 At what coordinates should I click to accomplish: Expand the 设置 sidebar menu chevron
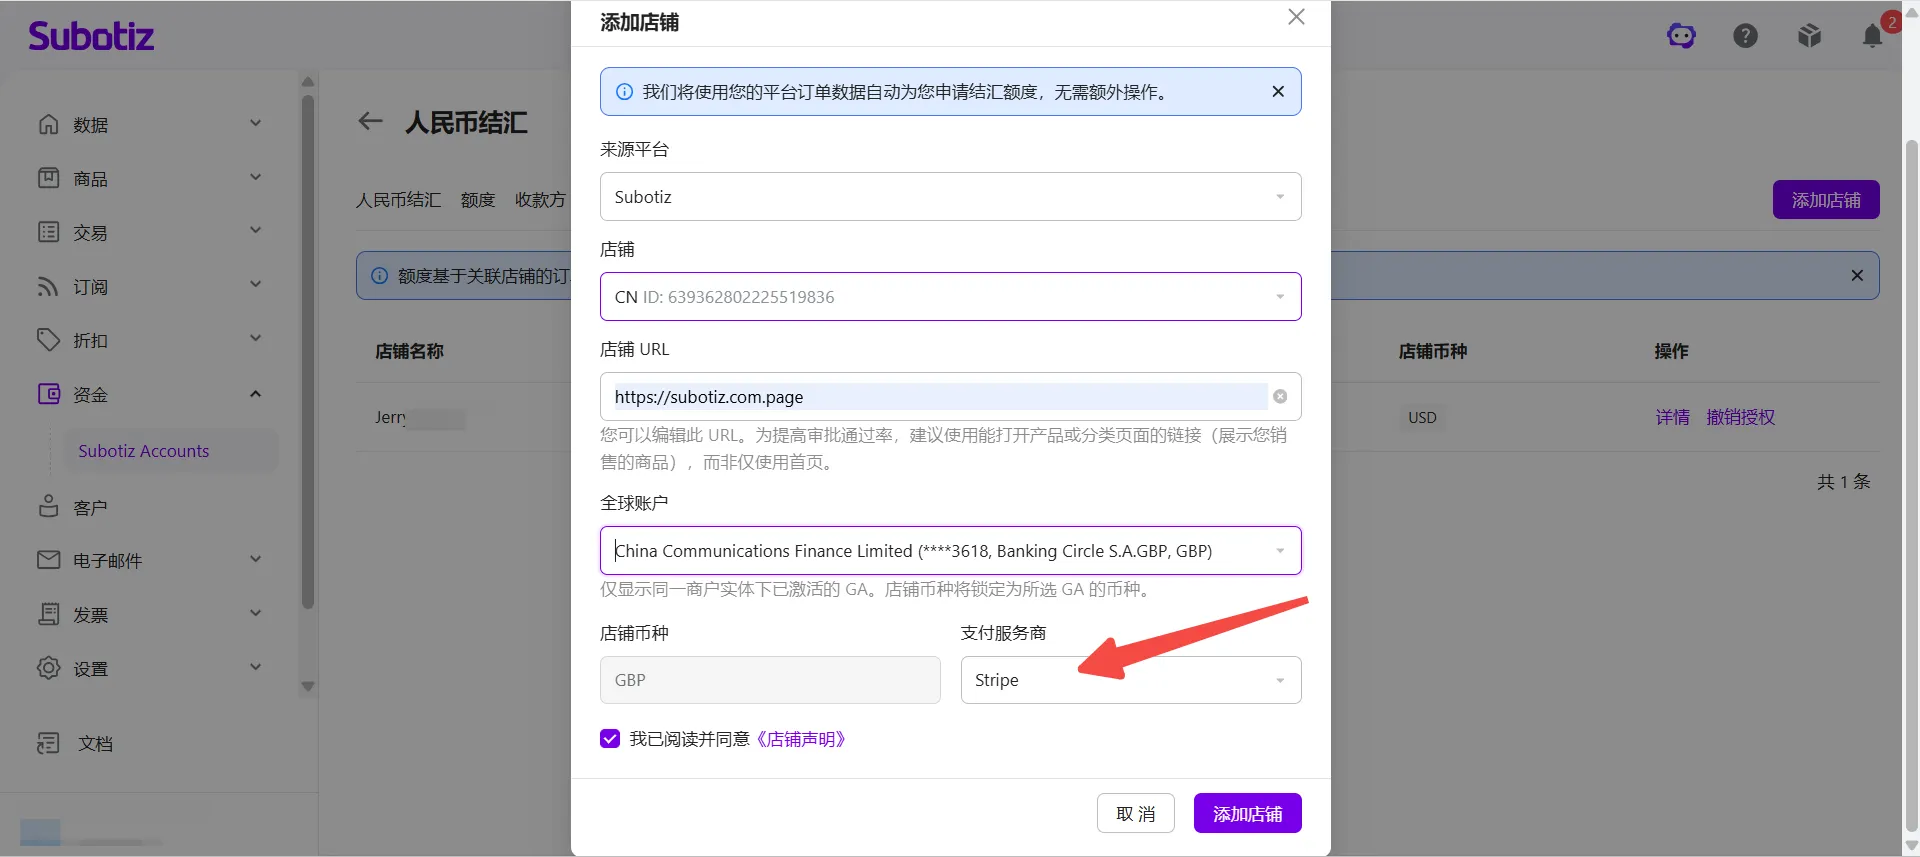point(256,667)
